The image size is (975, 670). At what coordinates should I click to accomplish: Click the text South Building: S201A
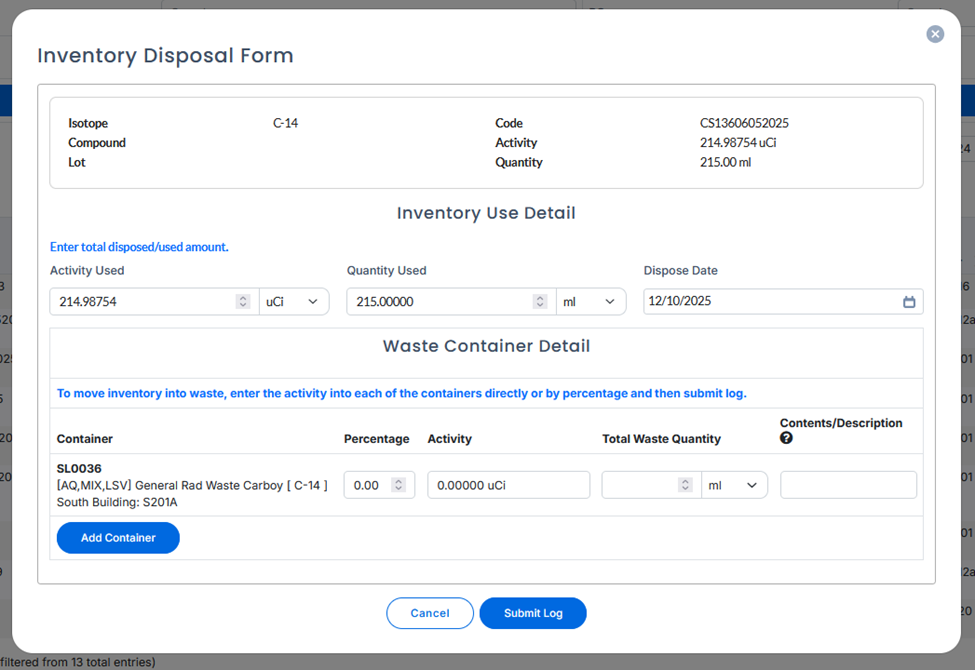[117, 502]
